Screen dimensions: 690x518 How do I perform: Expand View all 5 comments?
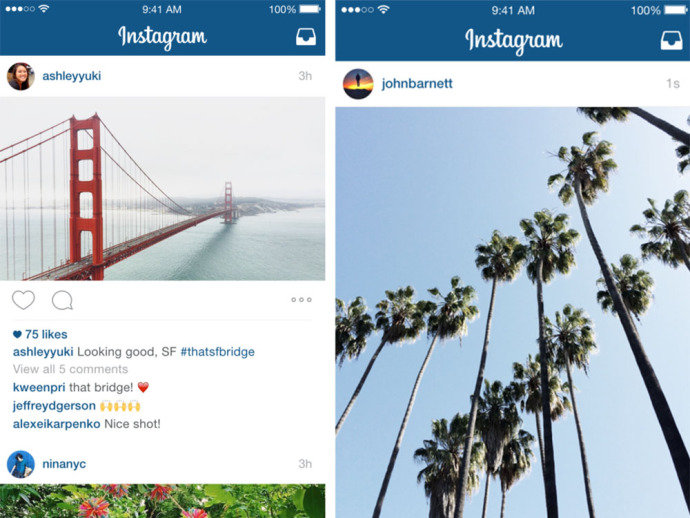(x=70, y=369)
